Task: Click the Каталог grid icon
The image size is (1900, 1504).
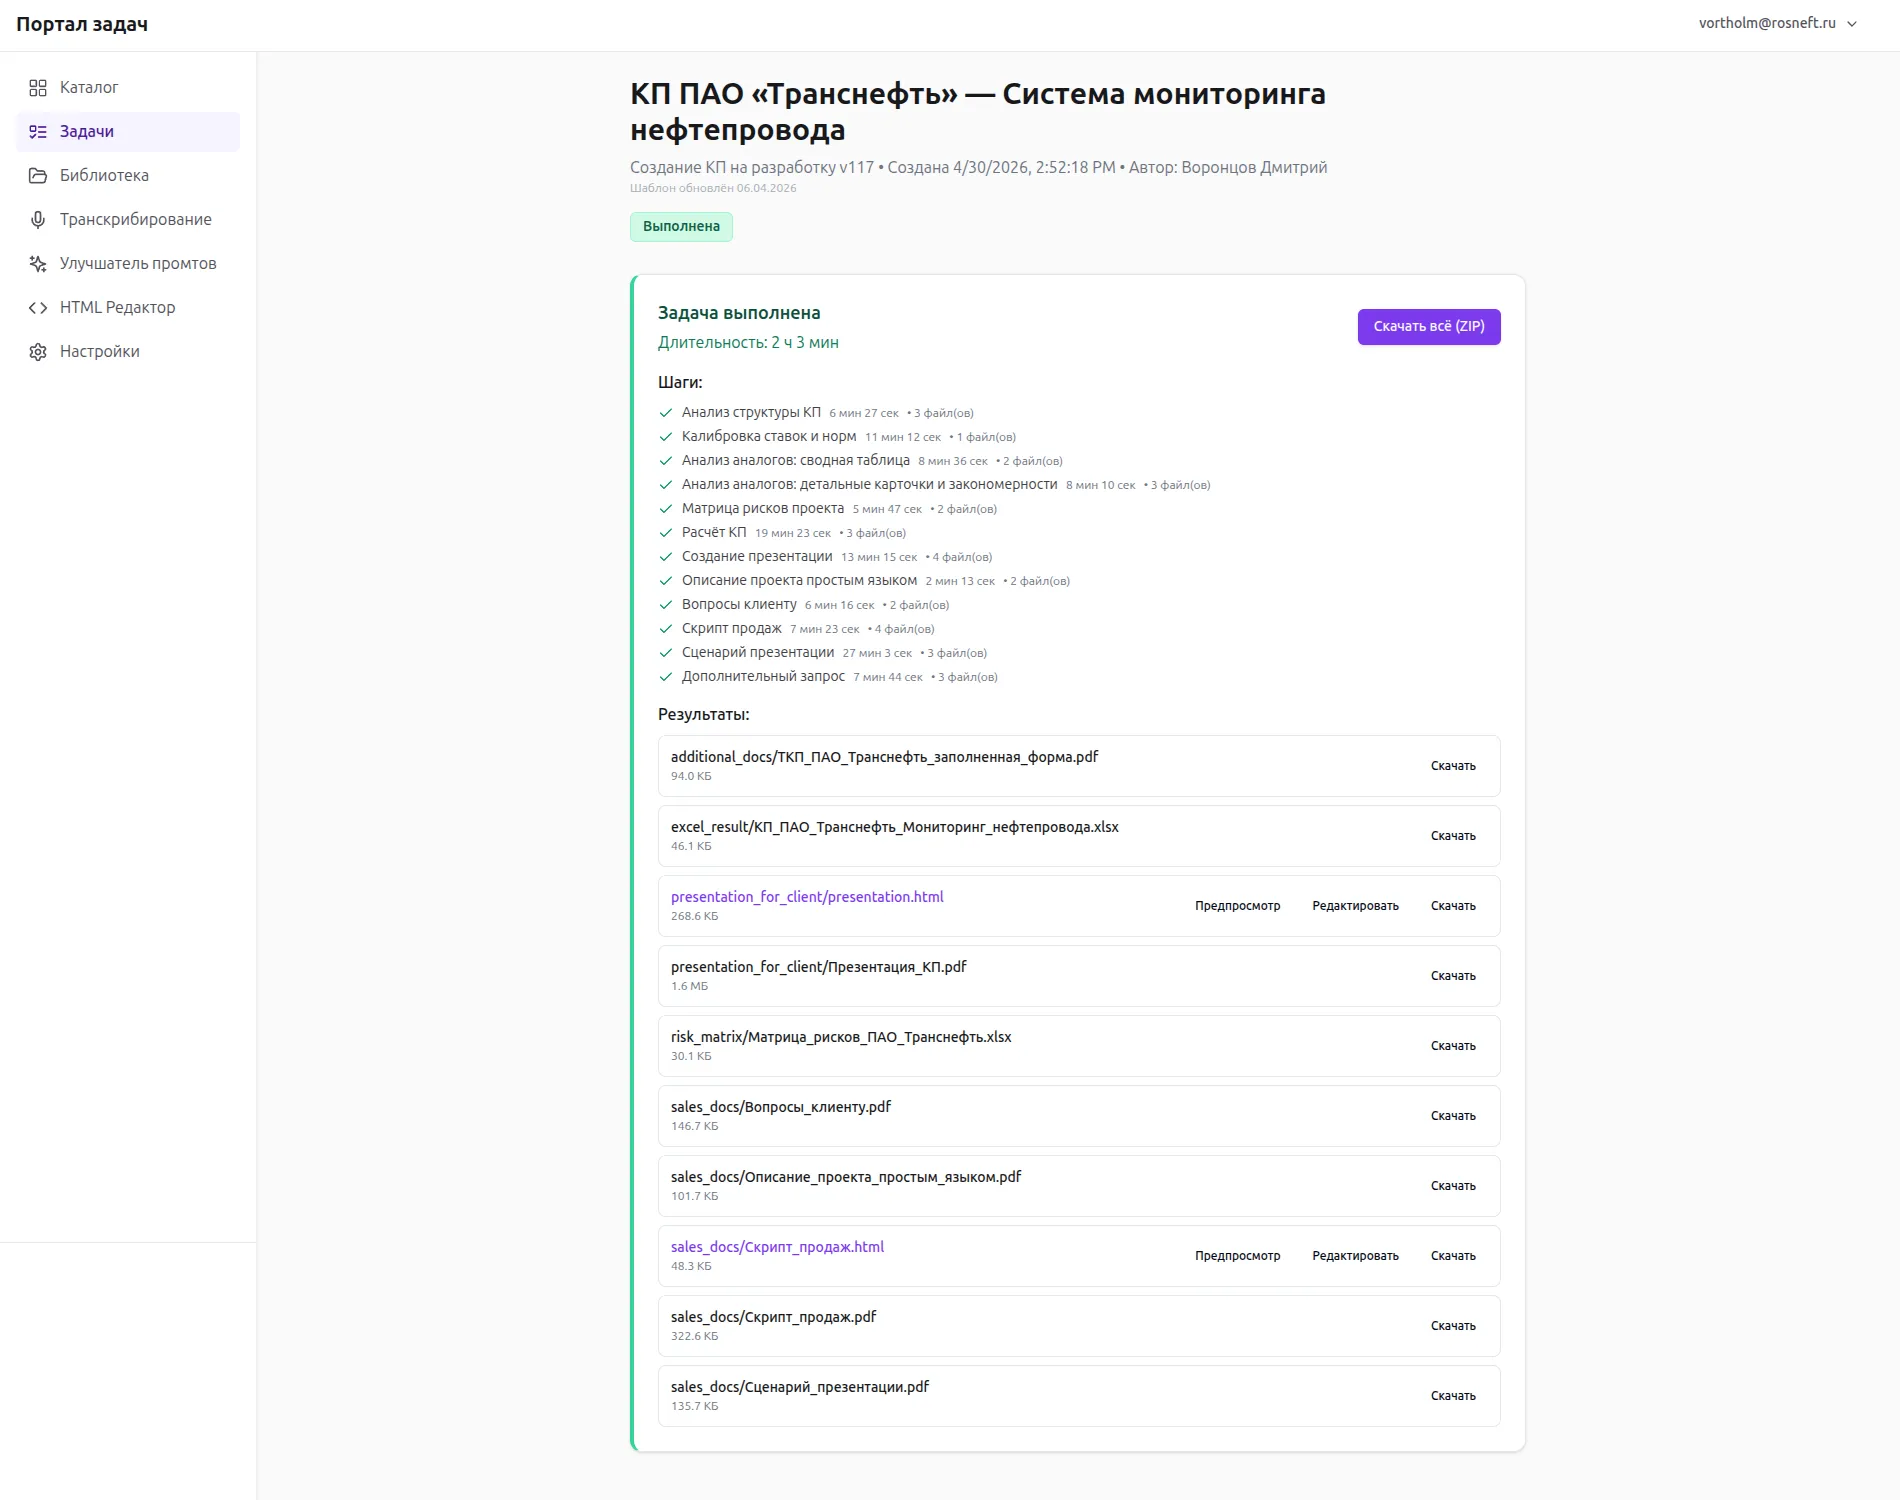Action: [x=38, y=88]
